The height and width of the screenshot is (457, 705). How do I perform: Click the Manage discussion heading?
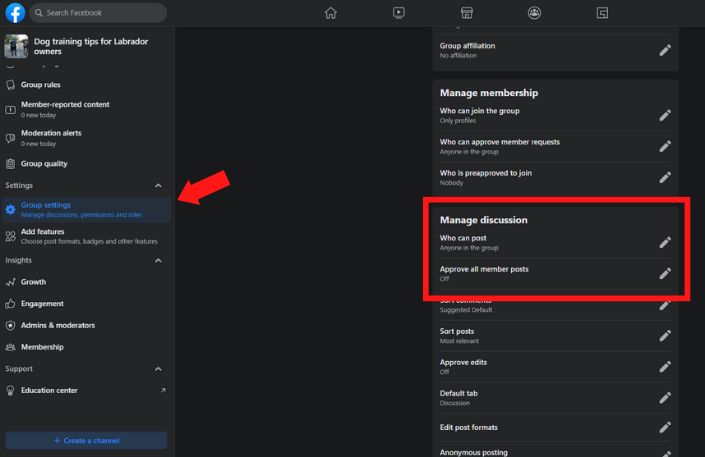483,220
